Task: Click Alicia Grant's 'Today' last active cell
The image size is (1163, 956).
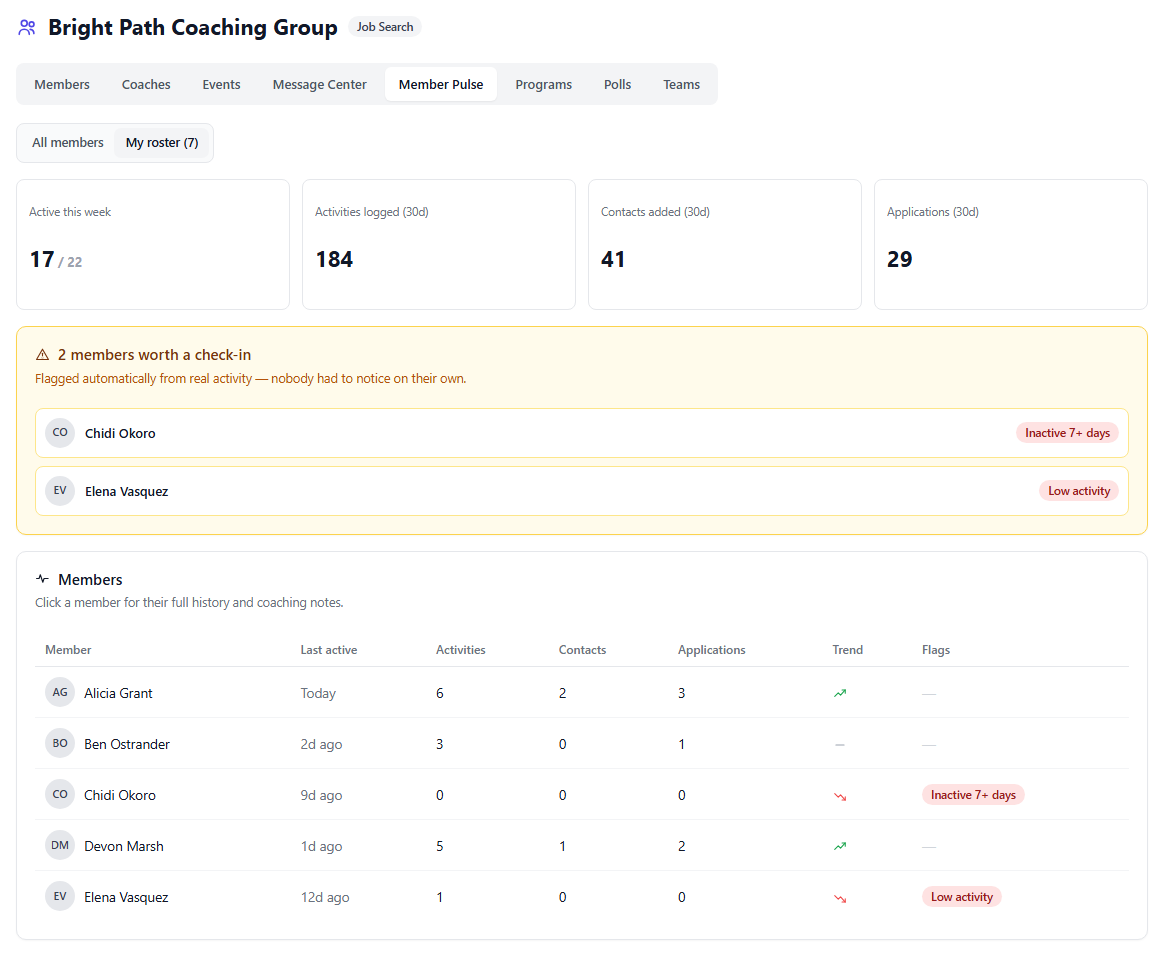Action: pos(318,693)
